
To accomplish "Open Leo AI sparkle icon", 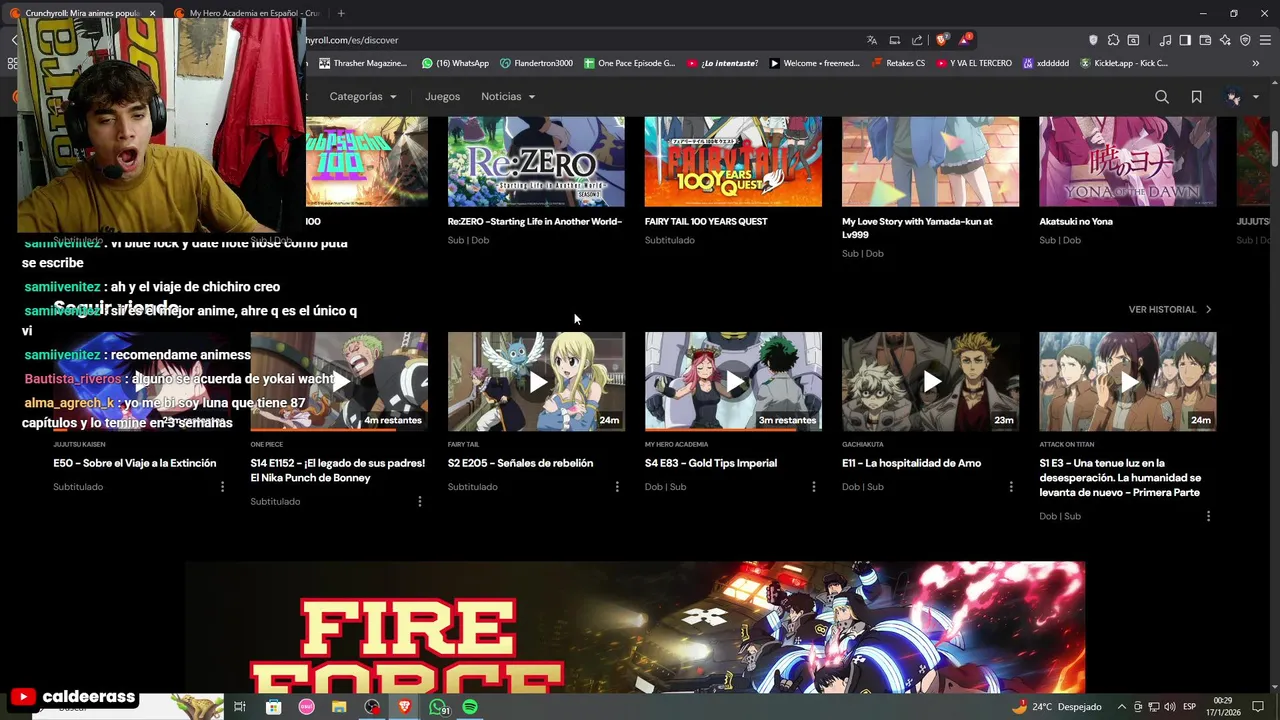I will click(1225, 40).
